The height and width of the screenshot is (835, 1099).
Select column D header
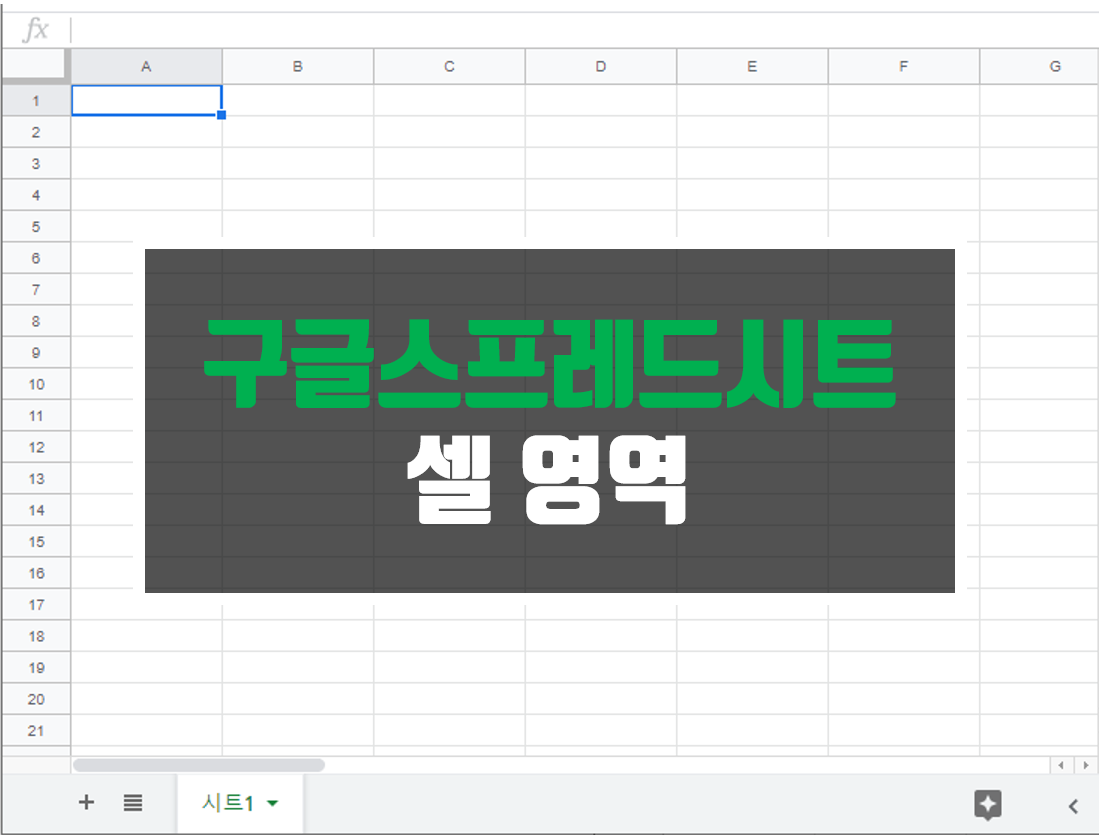point(601,67)
